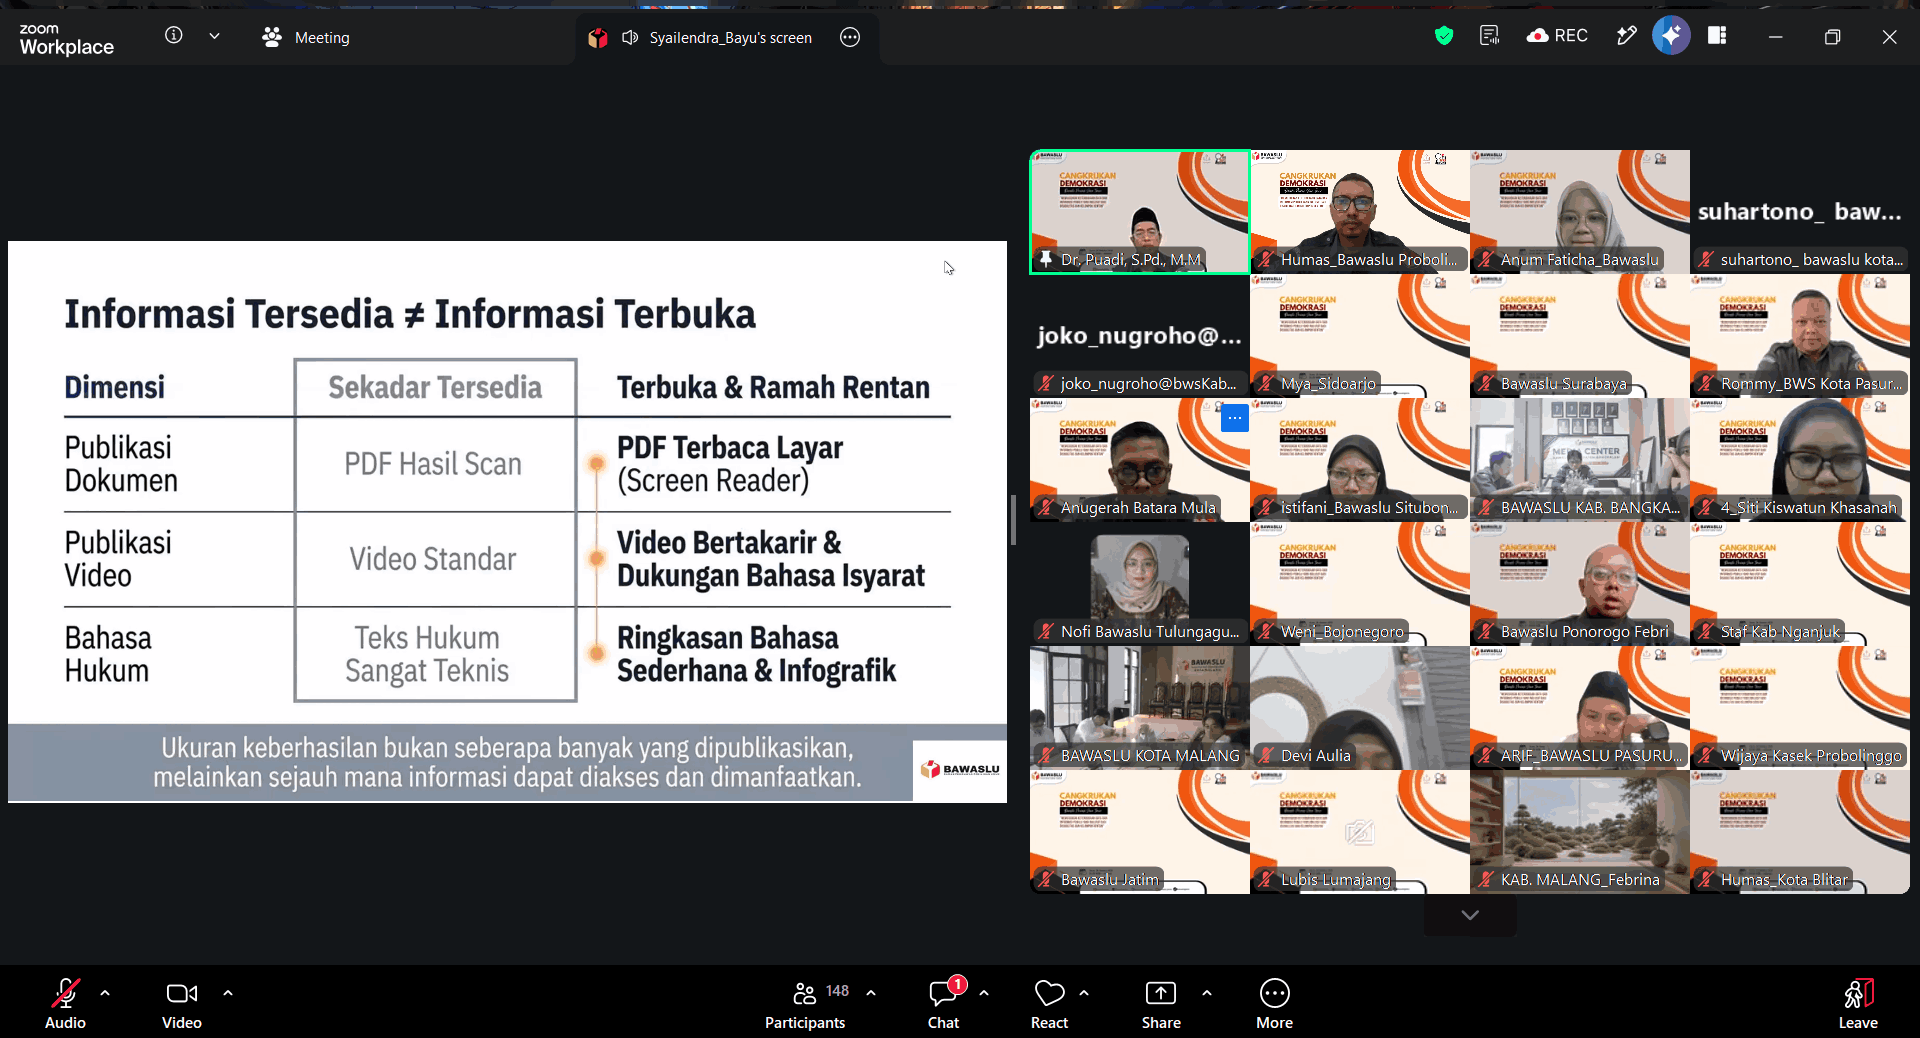Select Dr. Puadi's video thumbnail
1920x1038 pixels.
tap(1140, 212)
